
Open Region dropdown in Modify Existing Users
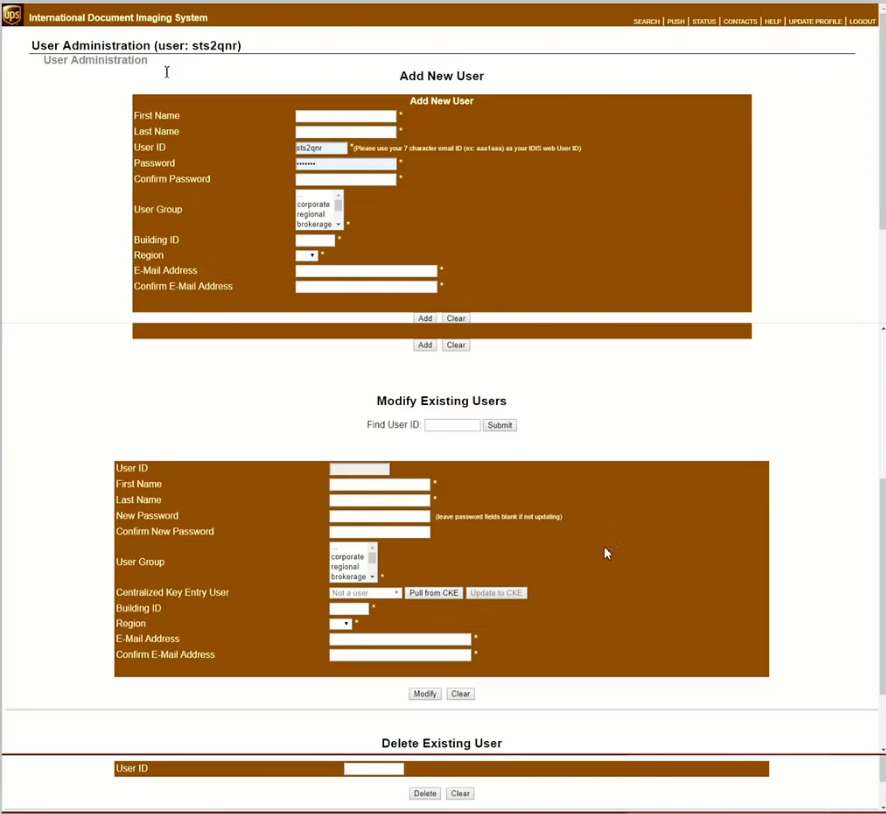[x=340, y=624]
